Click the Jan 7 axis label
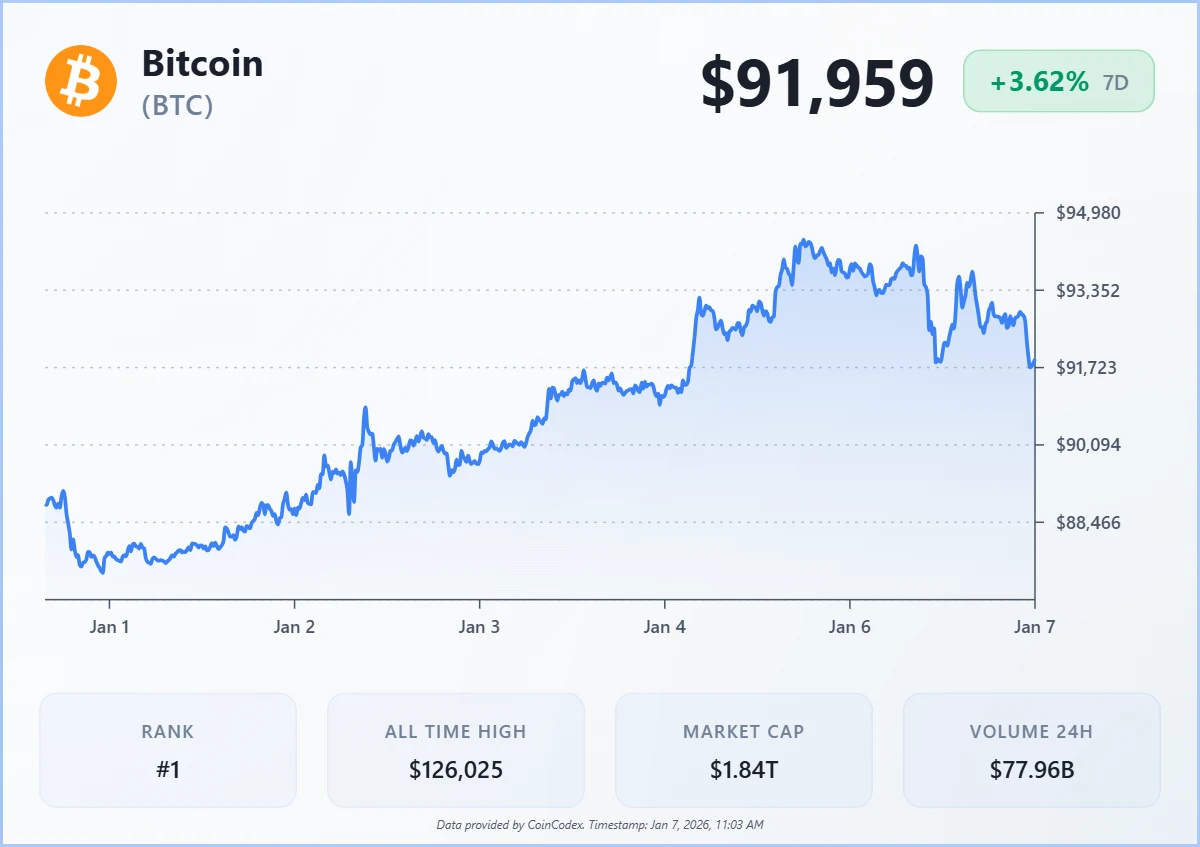The height and width of the screenshot is (847, 1200). [1034, 627]
